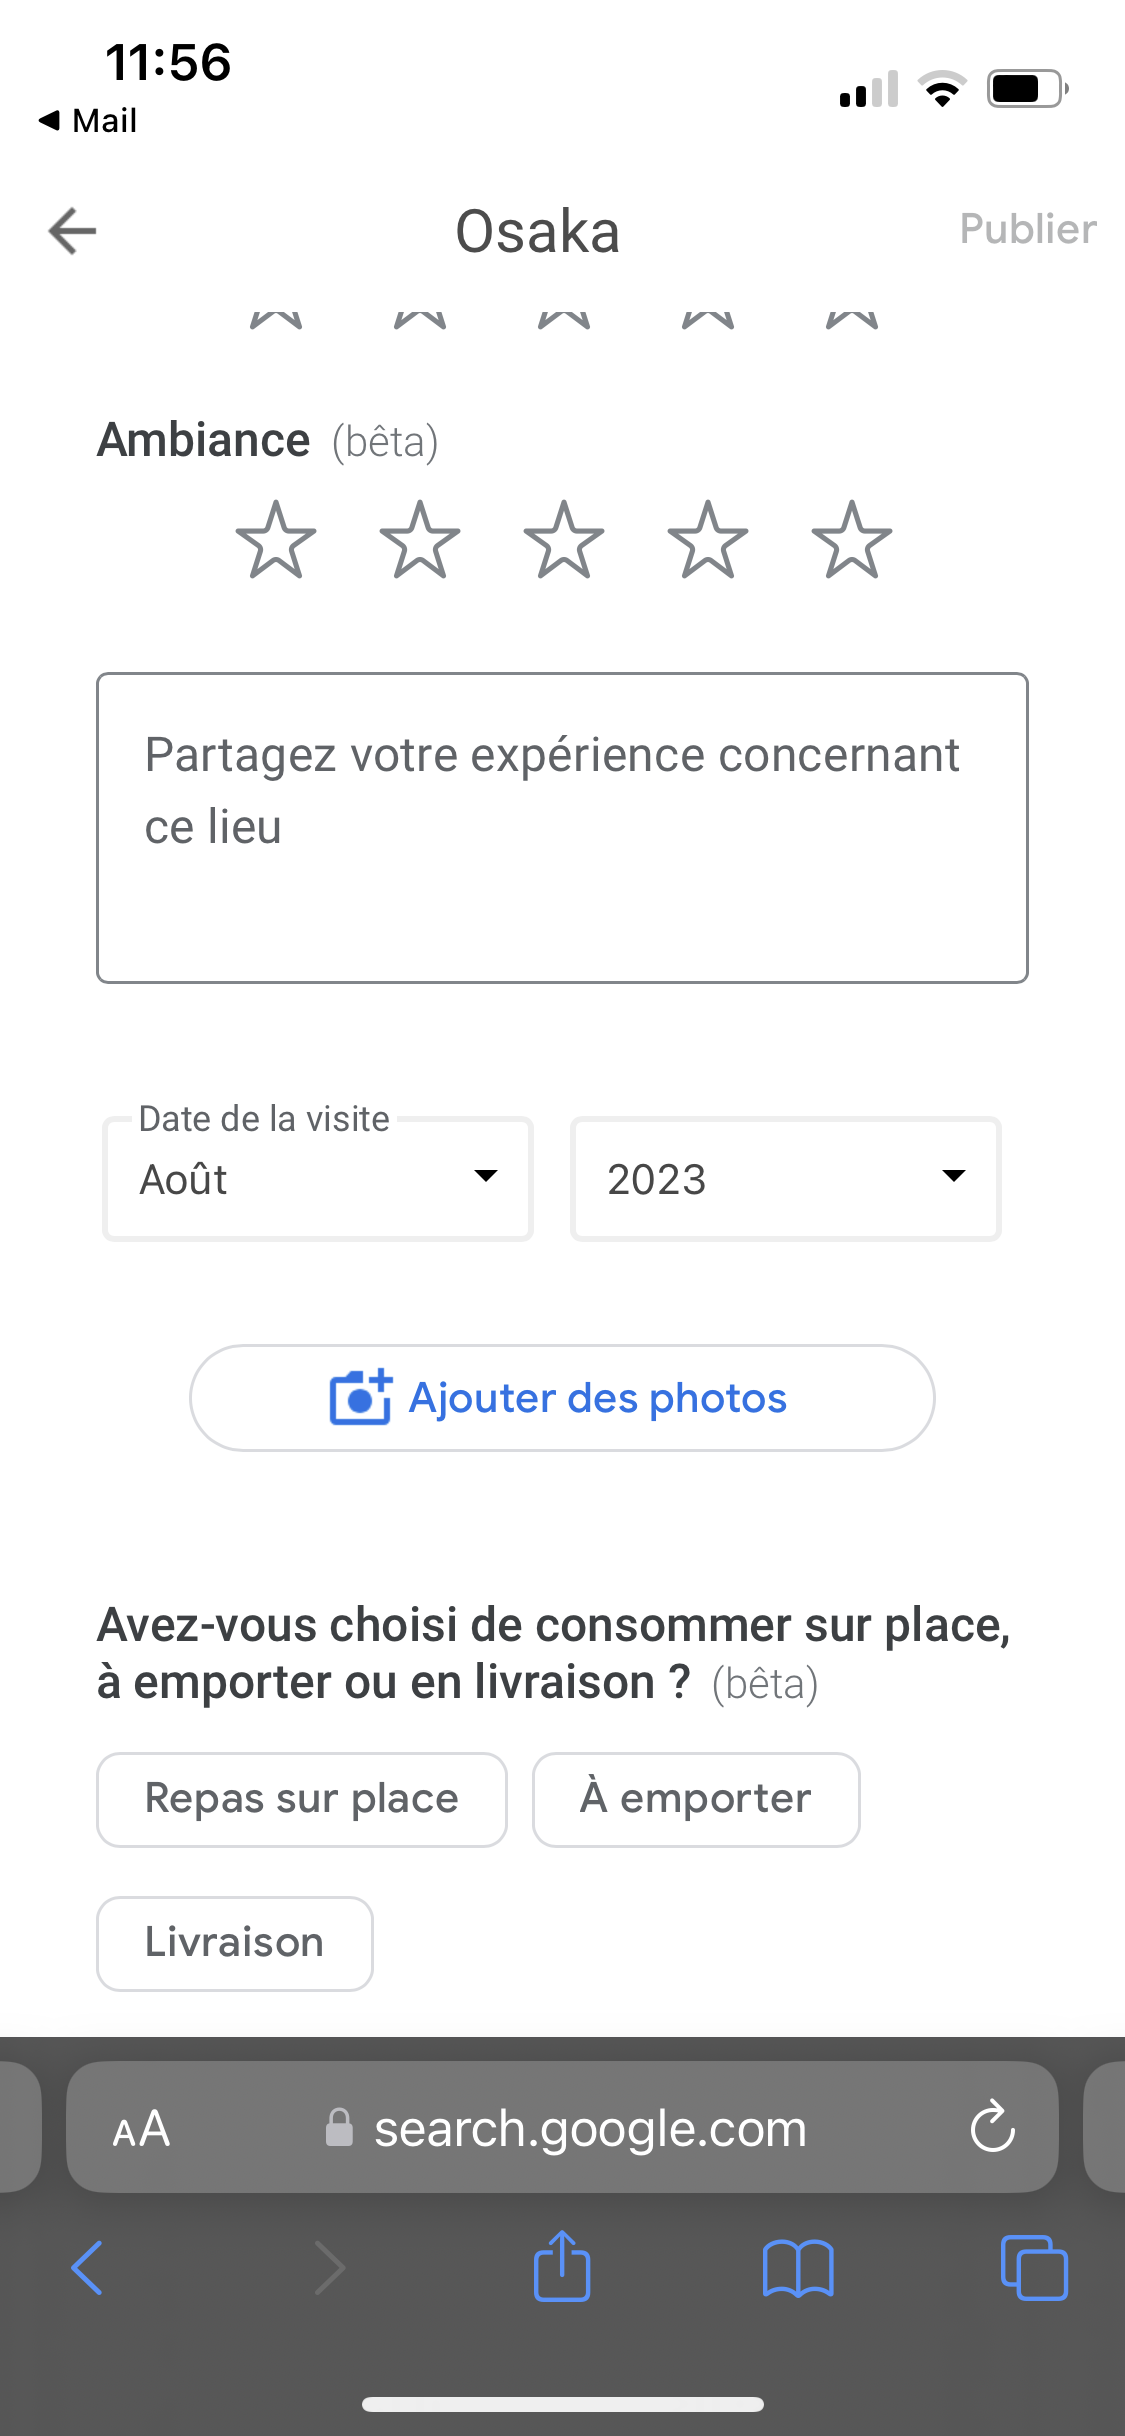Open Safari bookmarks book icon
The image size is (1125, 2436).
click(x=797, y=2268)
